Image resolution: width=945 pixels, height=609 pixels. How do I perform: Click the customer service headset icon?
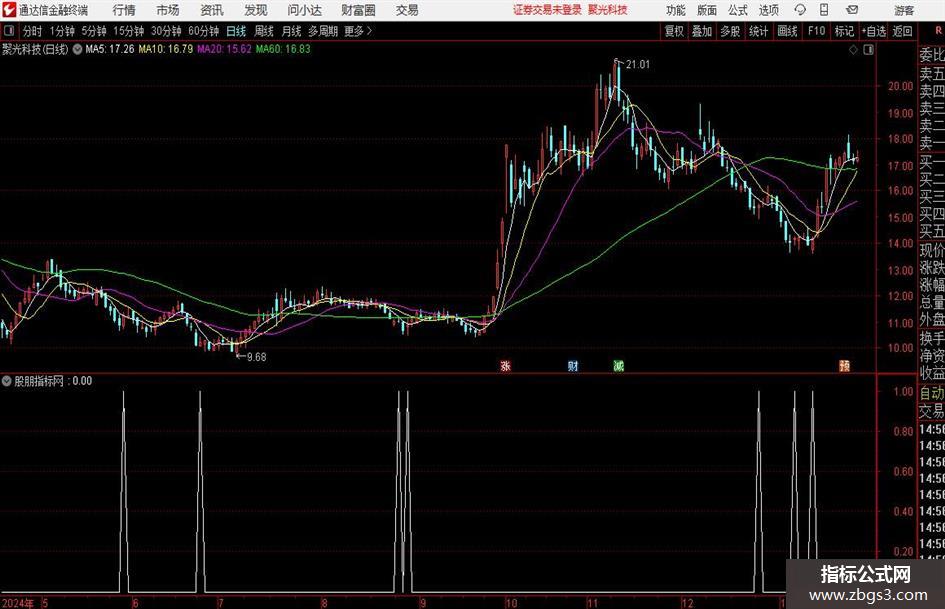(800, 10)
